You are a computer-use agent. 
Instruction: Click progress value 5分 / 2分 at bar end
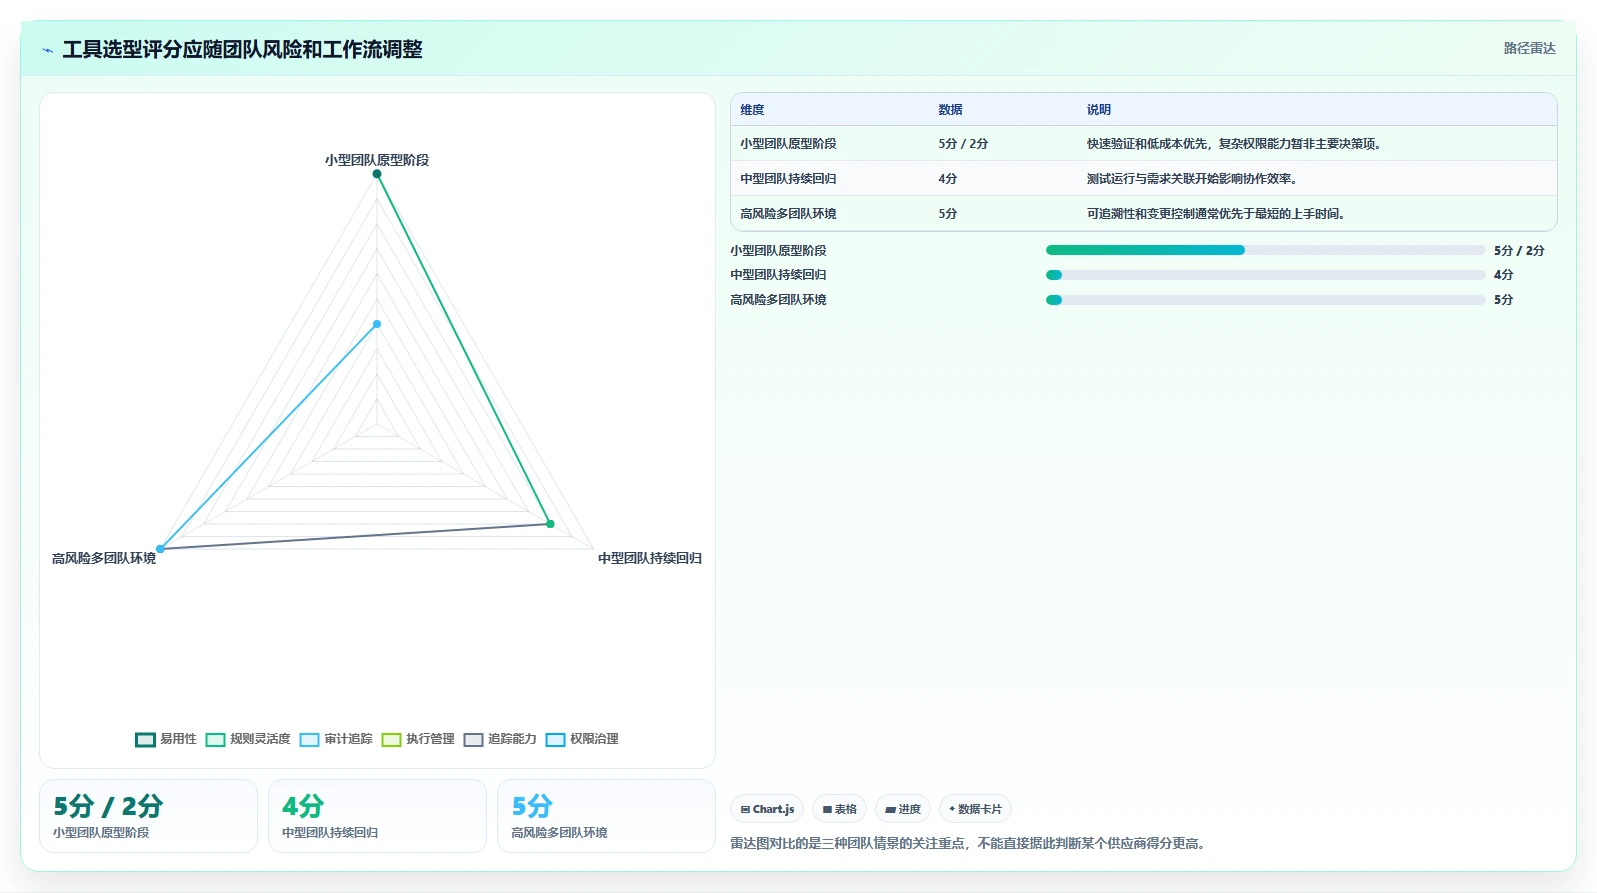(1519, 250)
